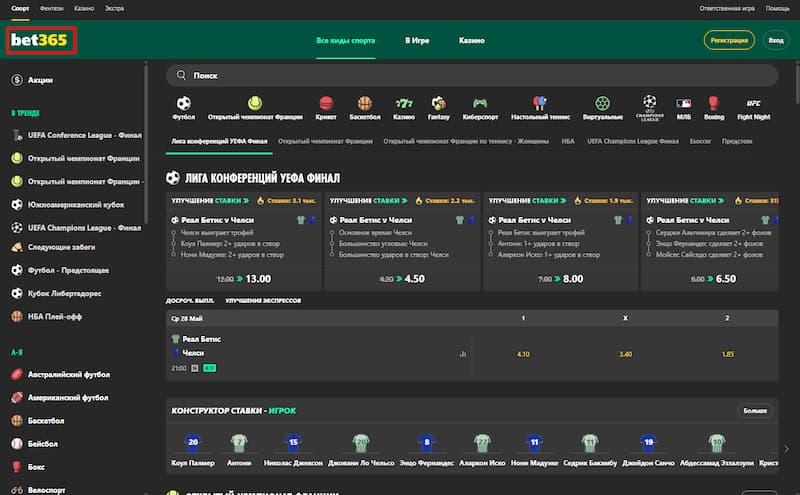The width and height of the screenshot is (800, 495).
Task: Select player Антони shirt 7
Action: tap(239, 449)
